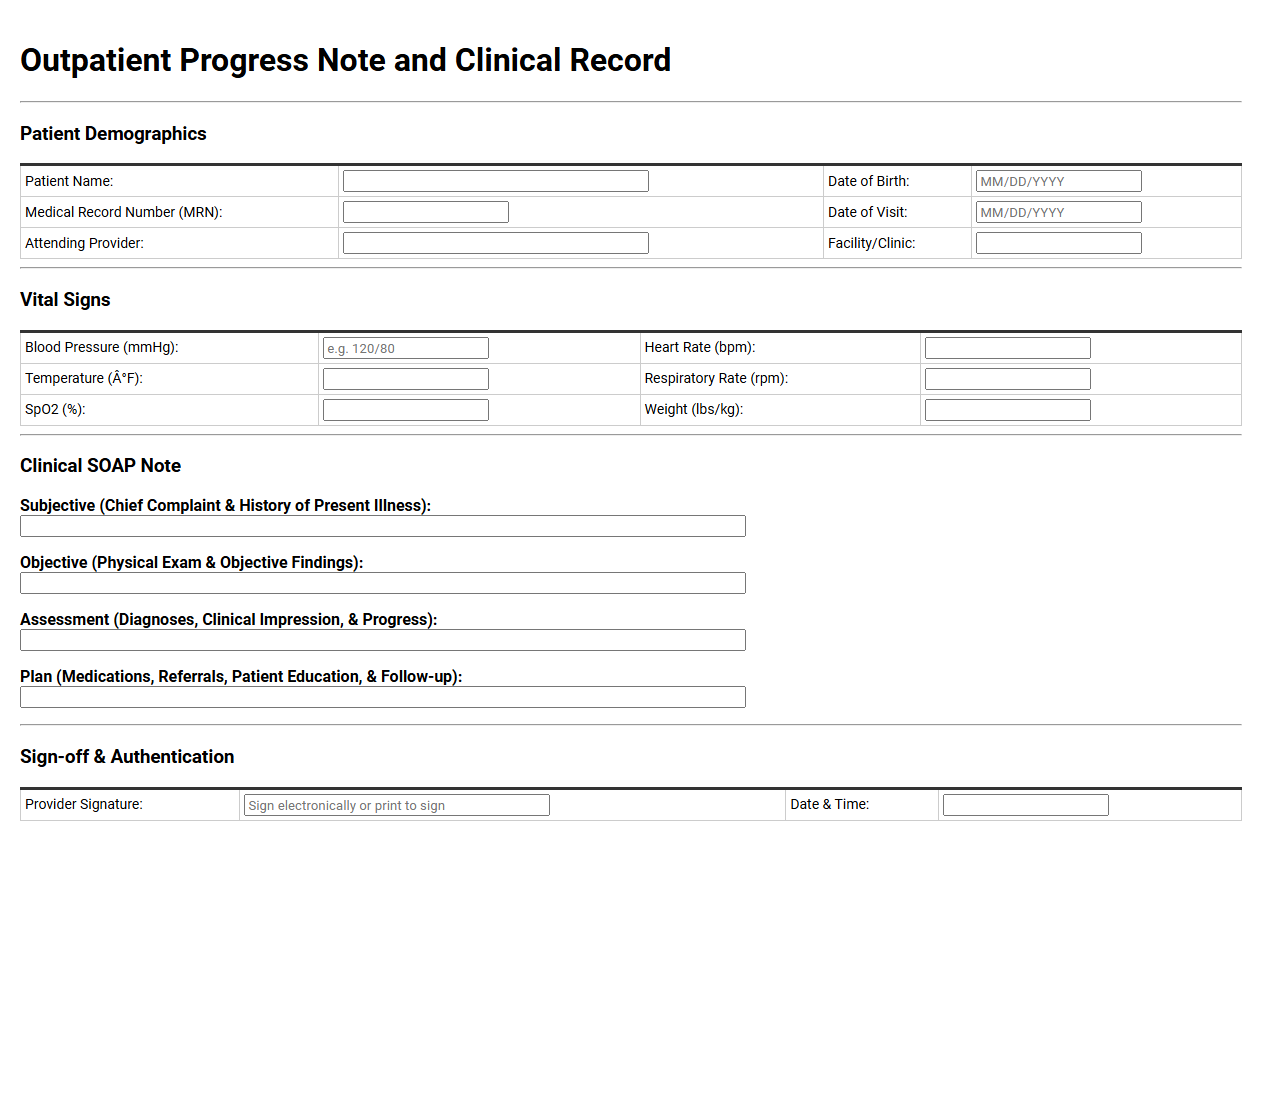Click the Objective section label

pyautogui.click(x=191, y=562)
